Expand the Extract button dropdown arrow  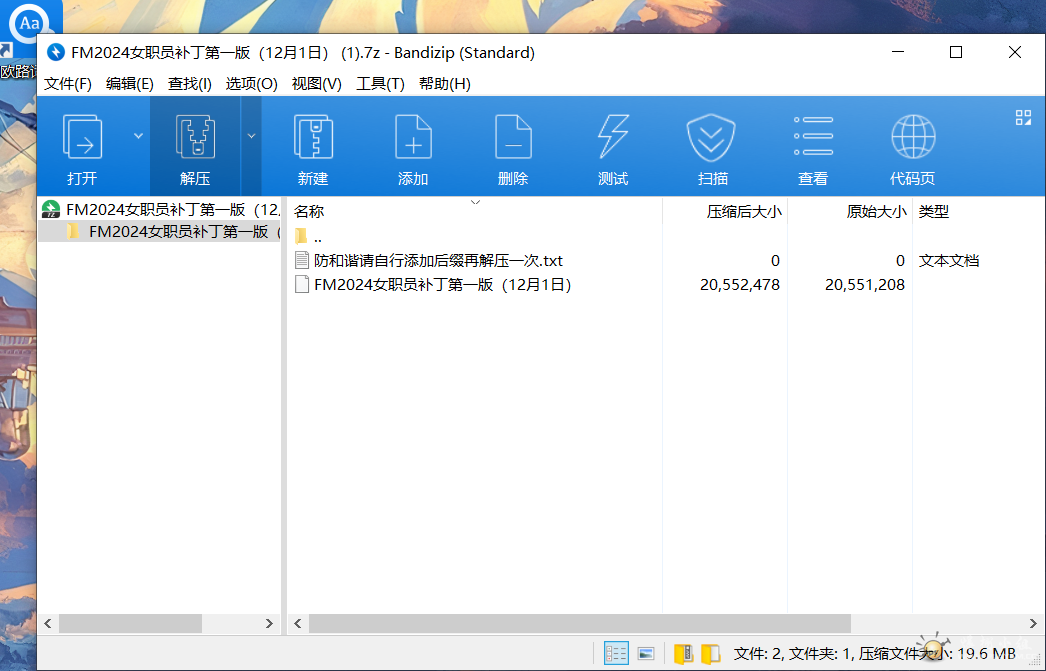pyautogui.click(x=251, y=136)
